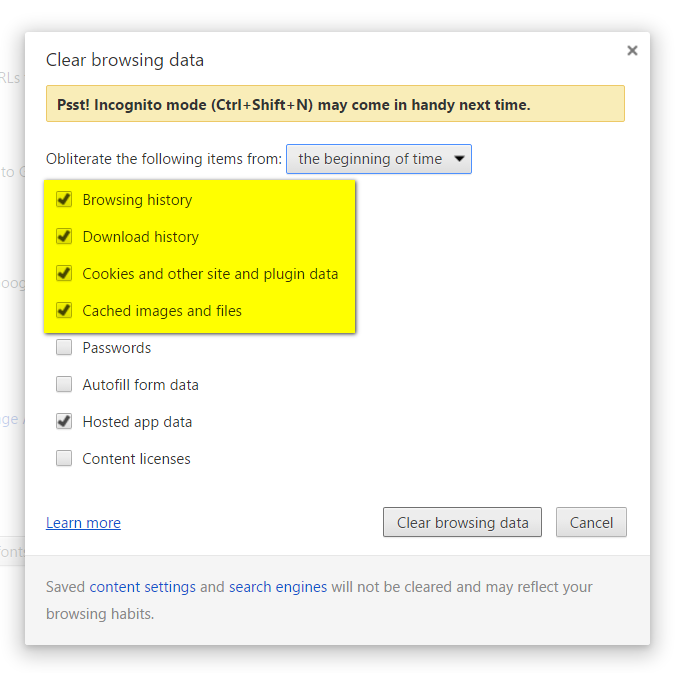Enable the Passwords checkbox
Viewport: 679px width, 673px height.
(x=64, y=348)
